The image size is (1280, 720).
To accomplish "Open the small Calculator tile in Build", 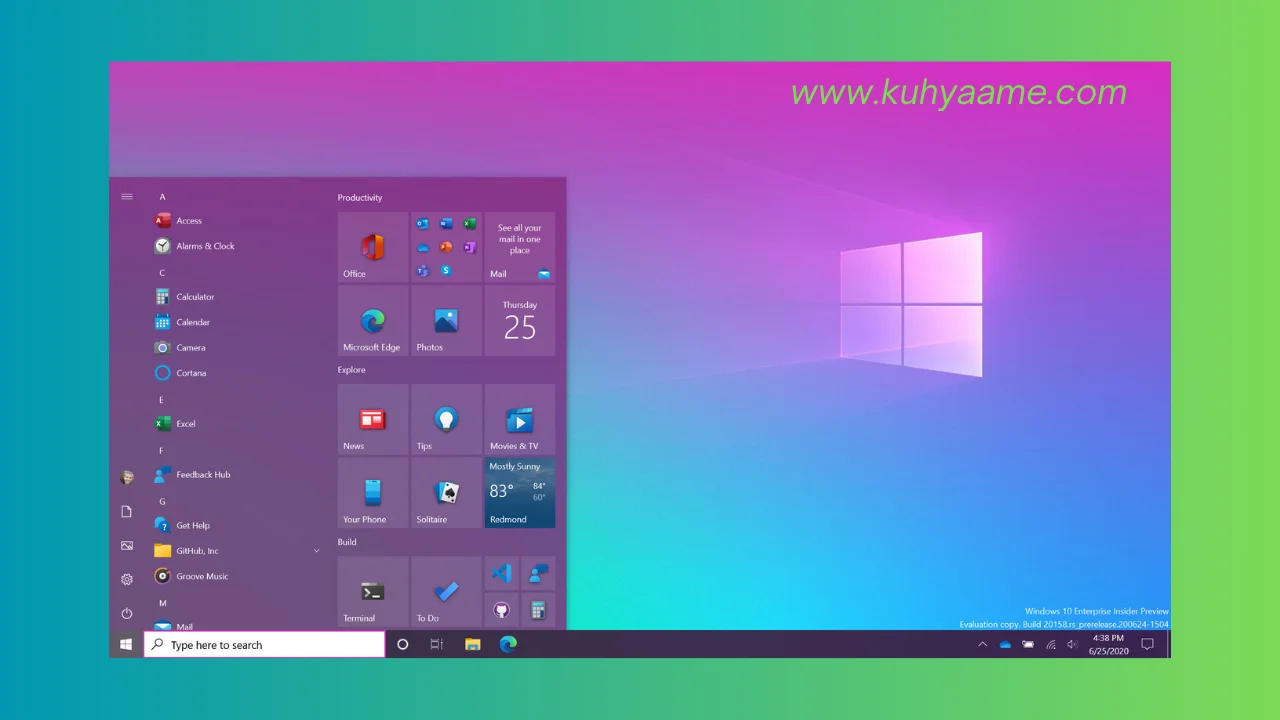I will pyautogui.click(x=538, y=610).
